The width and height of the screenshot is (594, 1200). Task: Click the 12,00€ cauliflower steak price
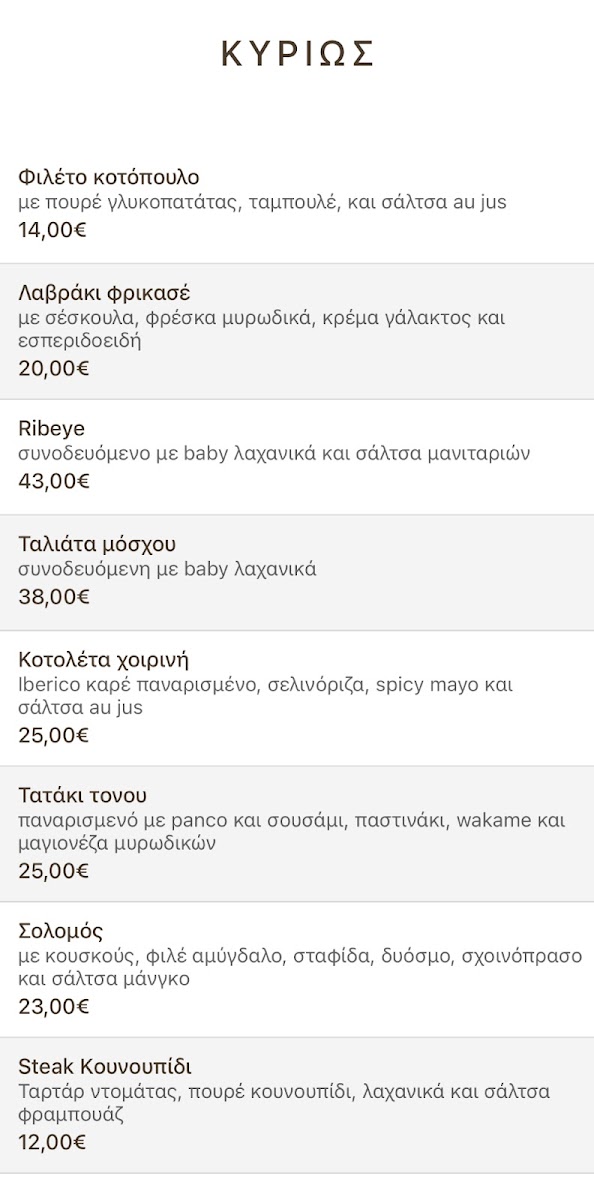coord(52,1142)
